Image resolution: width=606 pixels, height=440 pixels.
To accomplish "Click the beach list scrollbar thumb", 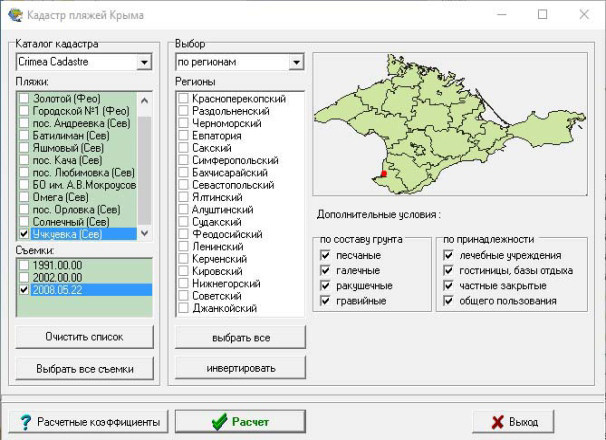I will (x=145, y=170).
